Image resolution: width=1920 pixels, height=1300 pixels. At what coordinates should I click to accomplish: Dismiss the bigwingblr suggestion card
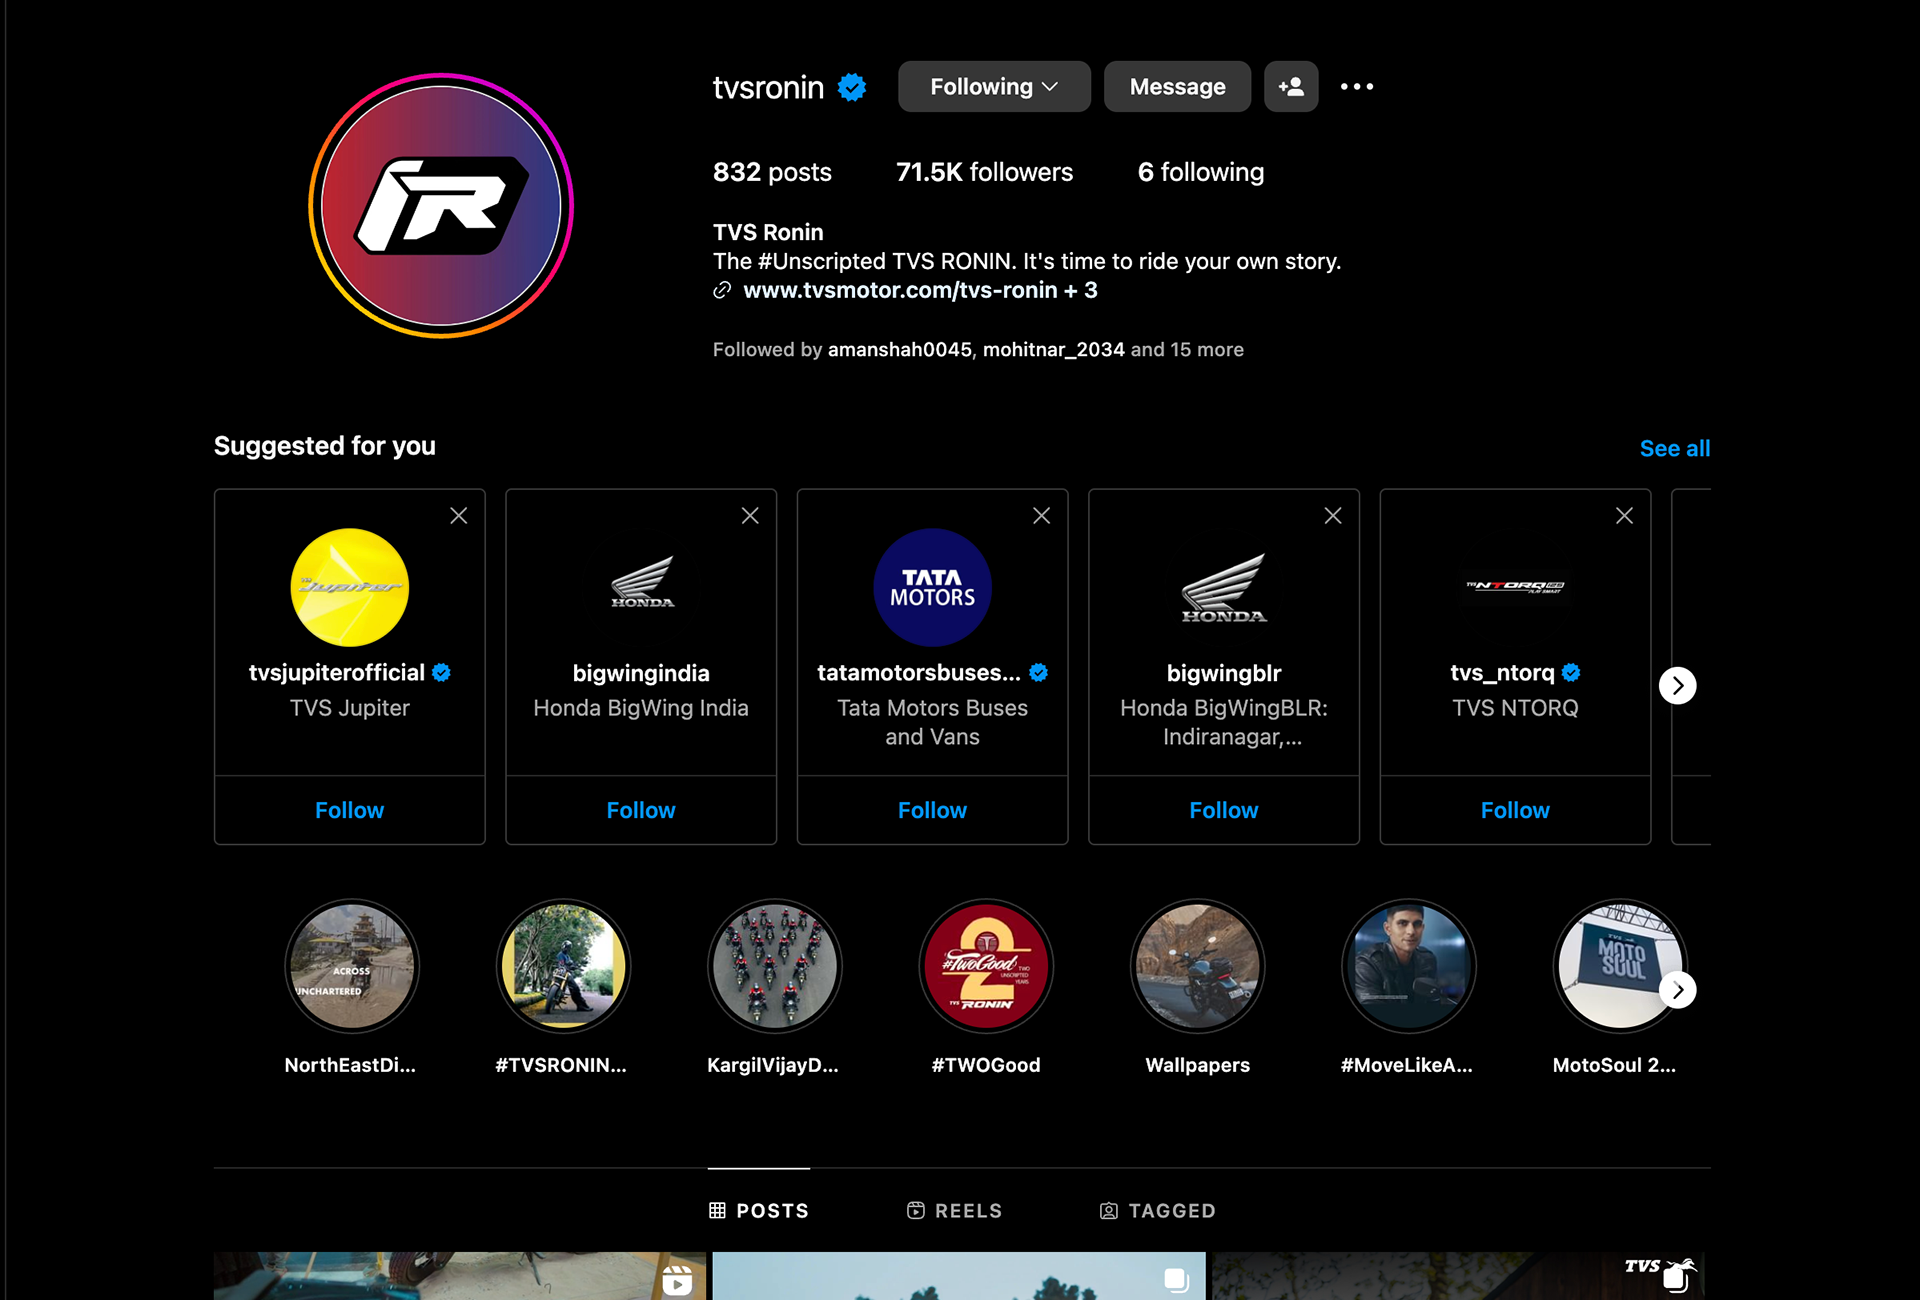[x=1332, y=516]
